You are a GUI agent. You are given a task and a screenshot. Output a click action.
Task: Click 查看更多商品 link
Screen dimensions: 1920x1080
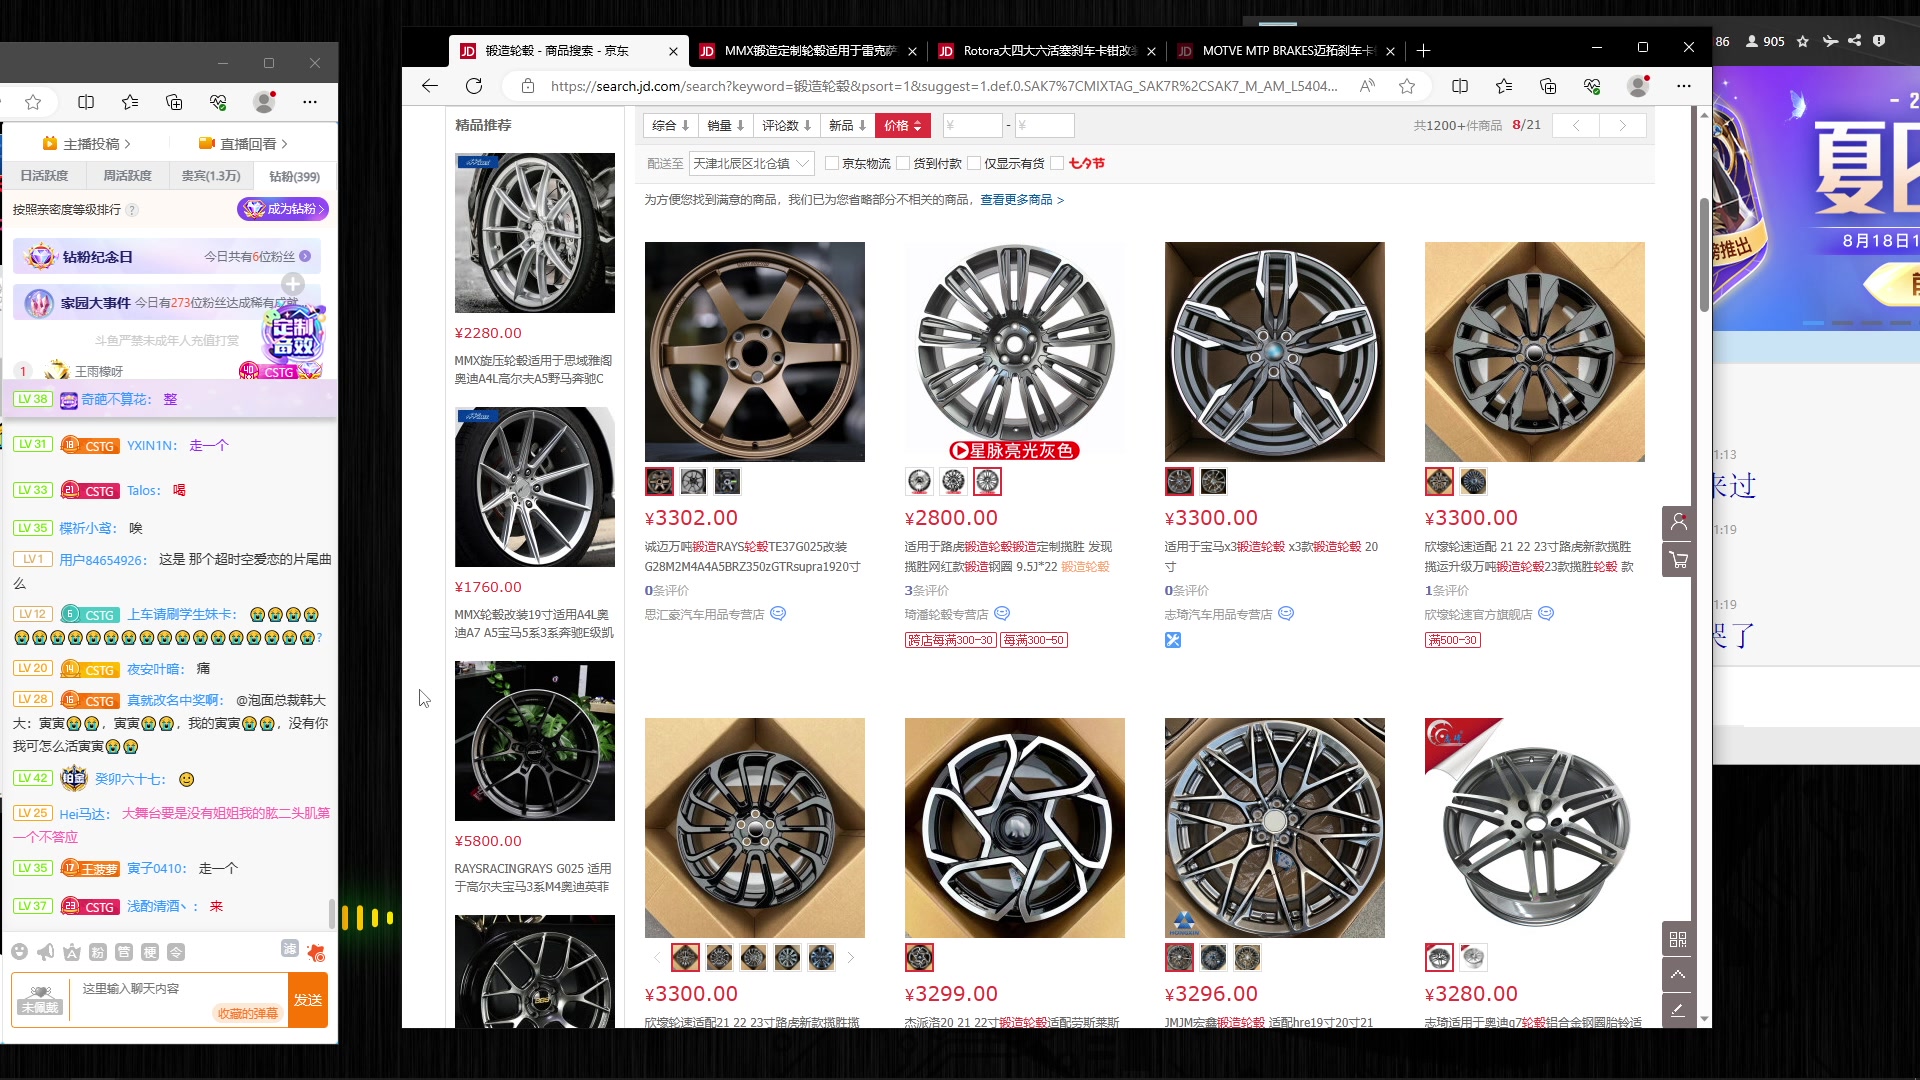pyautogui.click(x=1021, y=200)
